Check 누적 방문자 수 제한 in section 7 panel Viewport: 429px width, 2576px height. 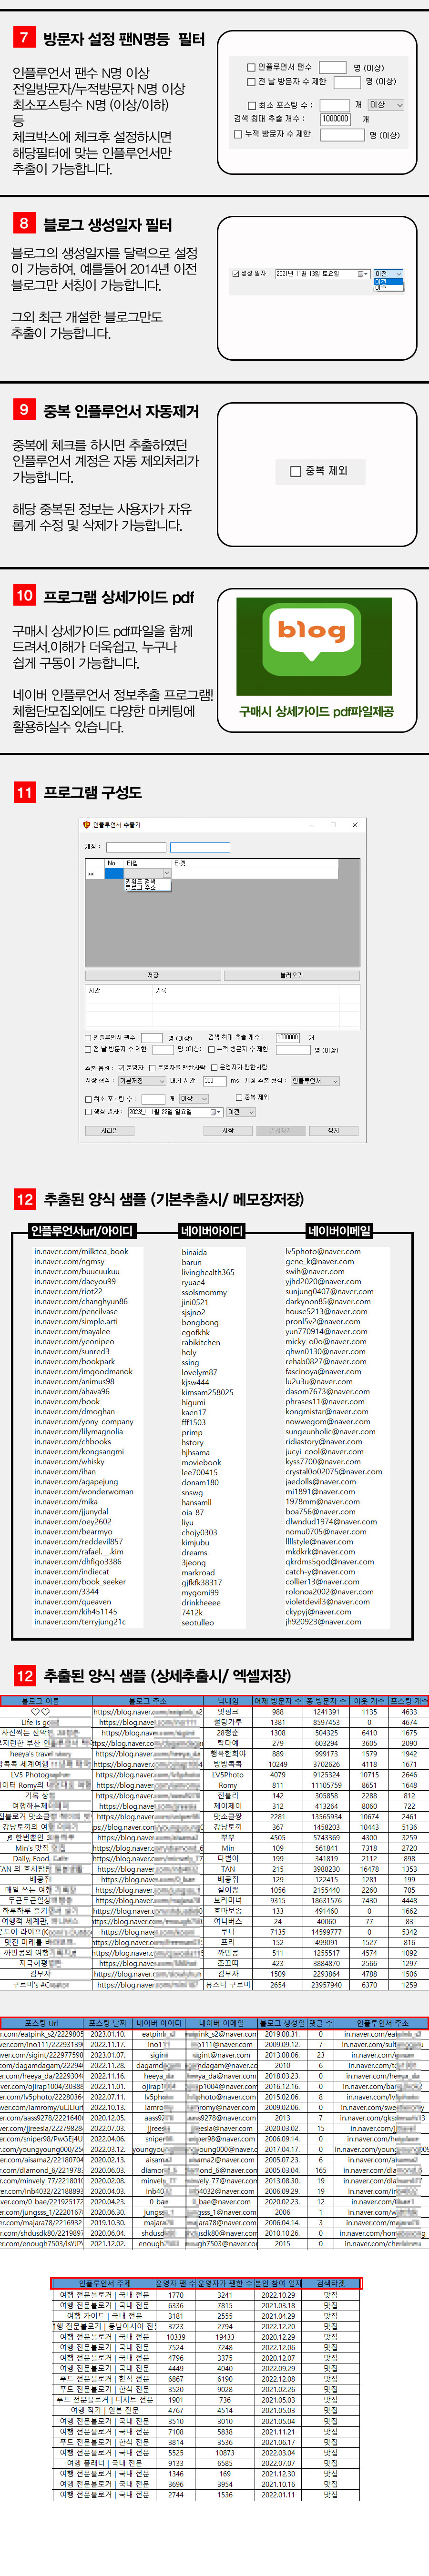coord(237,134)
